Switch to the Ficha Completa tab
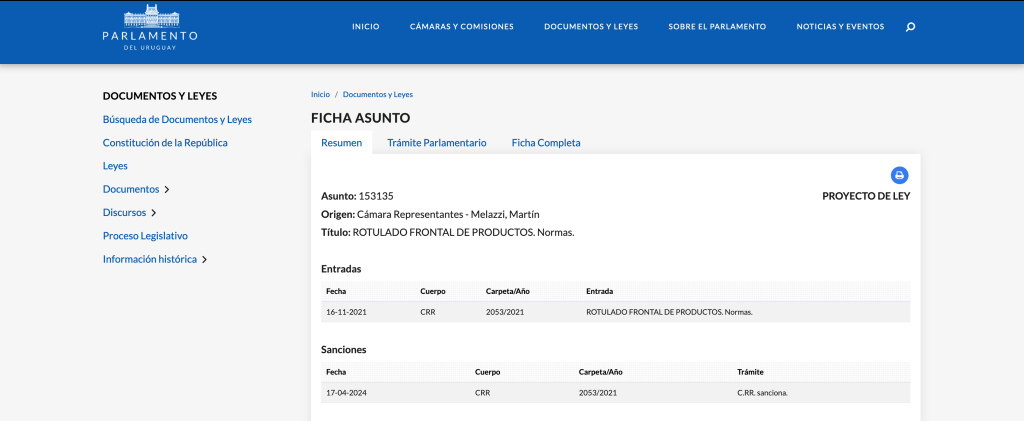The width and height of the screenshot is (1024, 421). point(546,143)
